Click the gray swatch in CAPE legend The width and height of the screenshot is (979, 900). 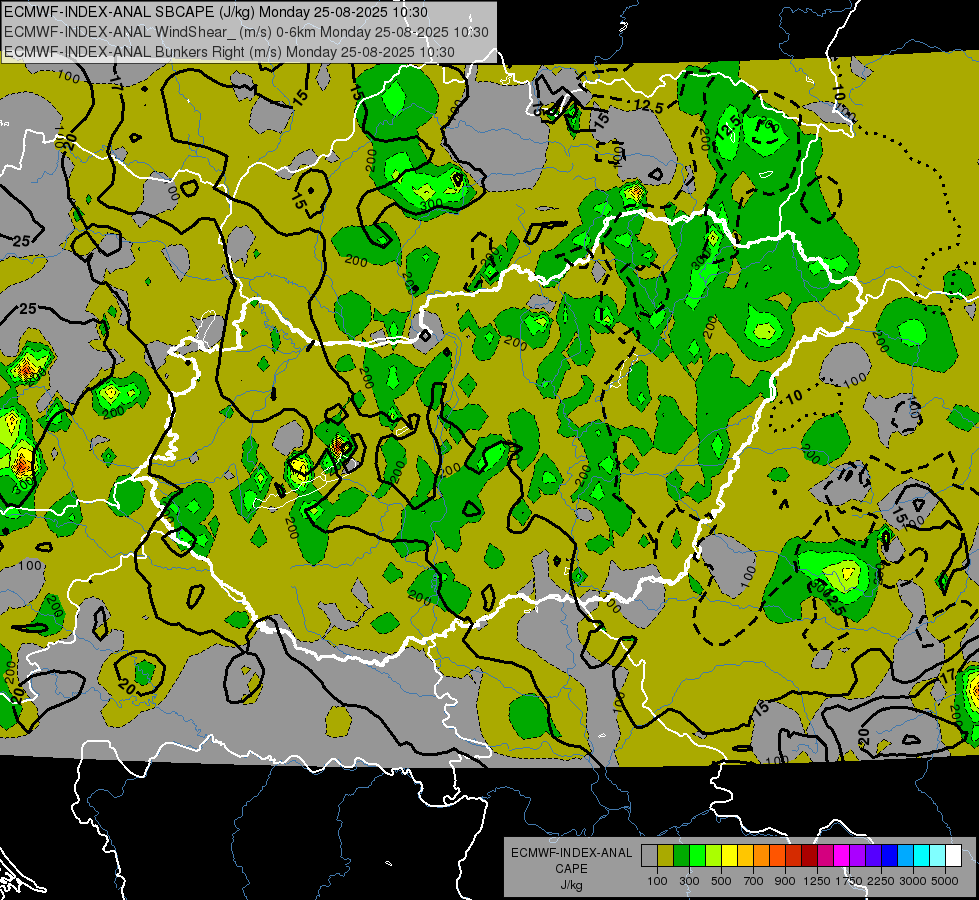click(x=649, y=855)
